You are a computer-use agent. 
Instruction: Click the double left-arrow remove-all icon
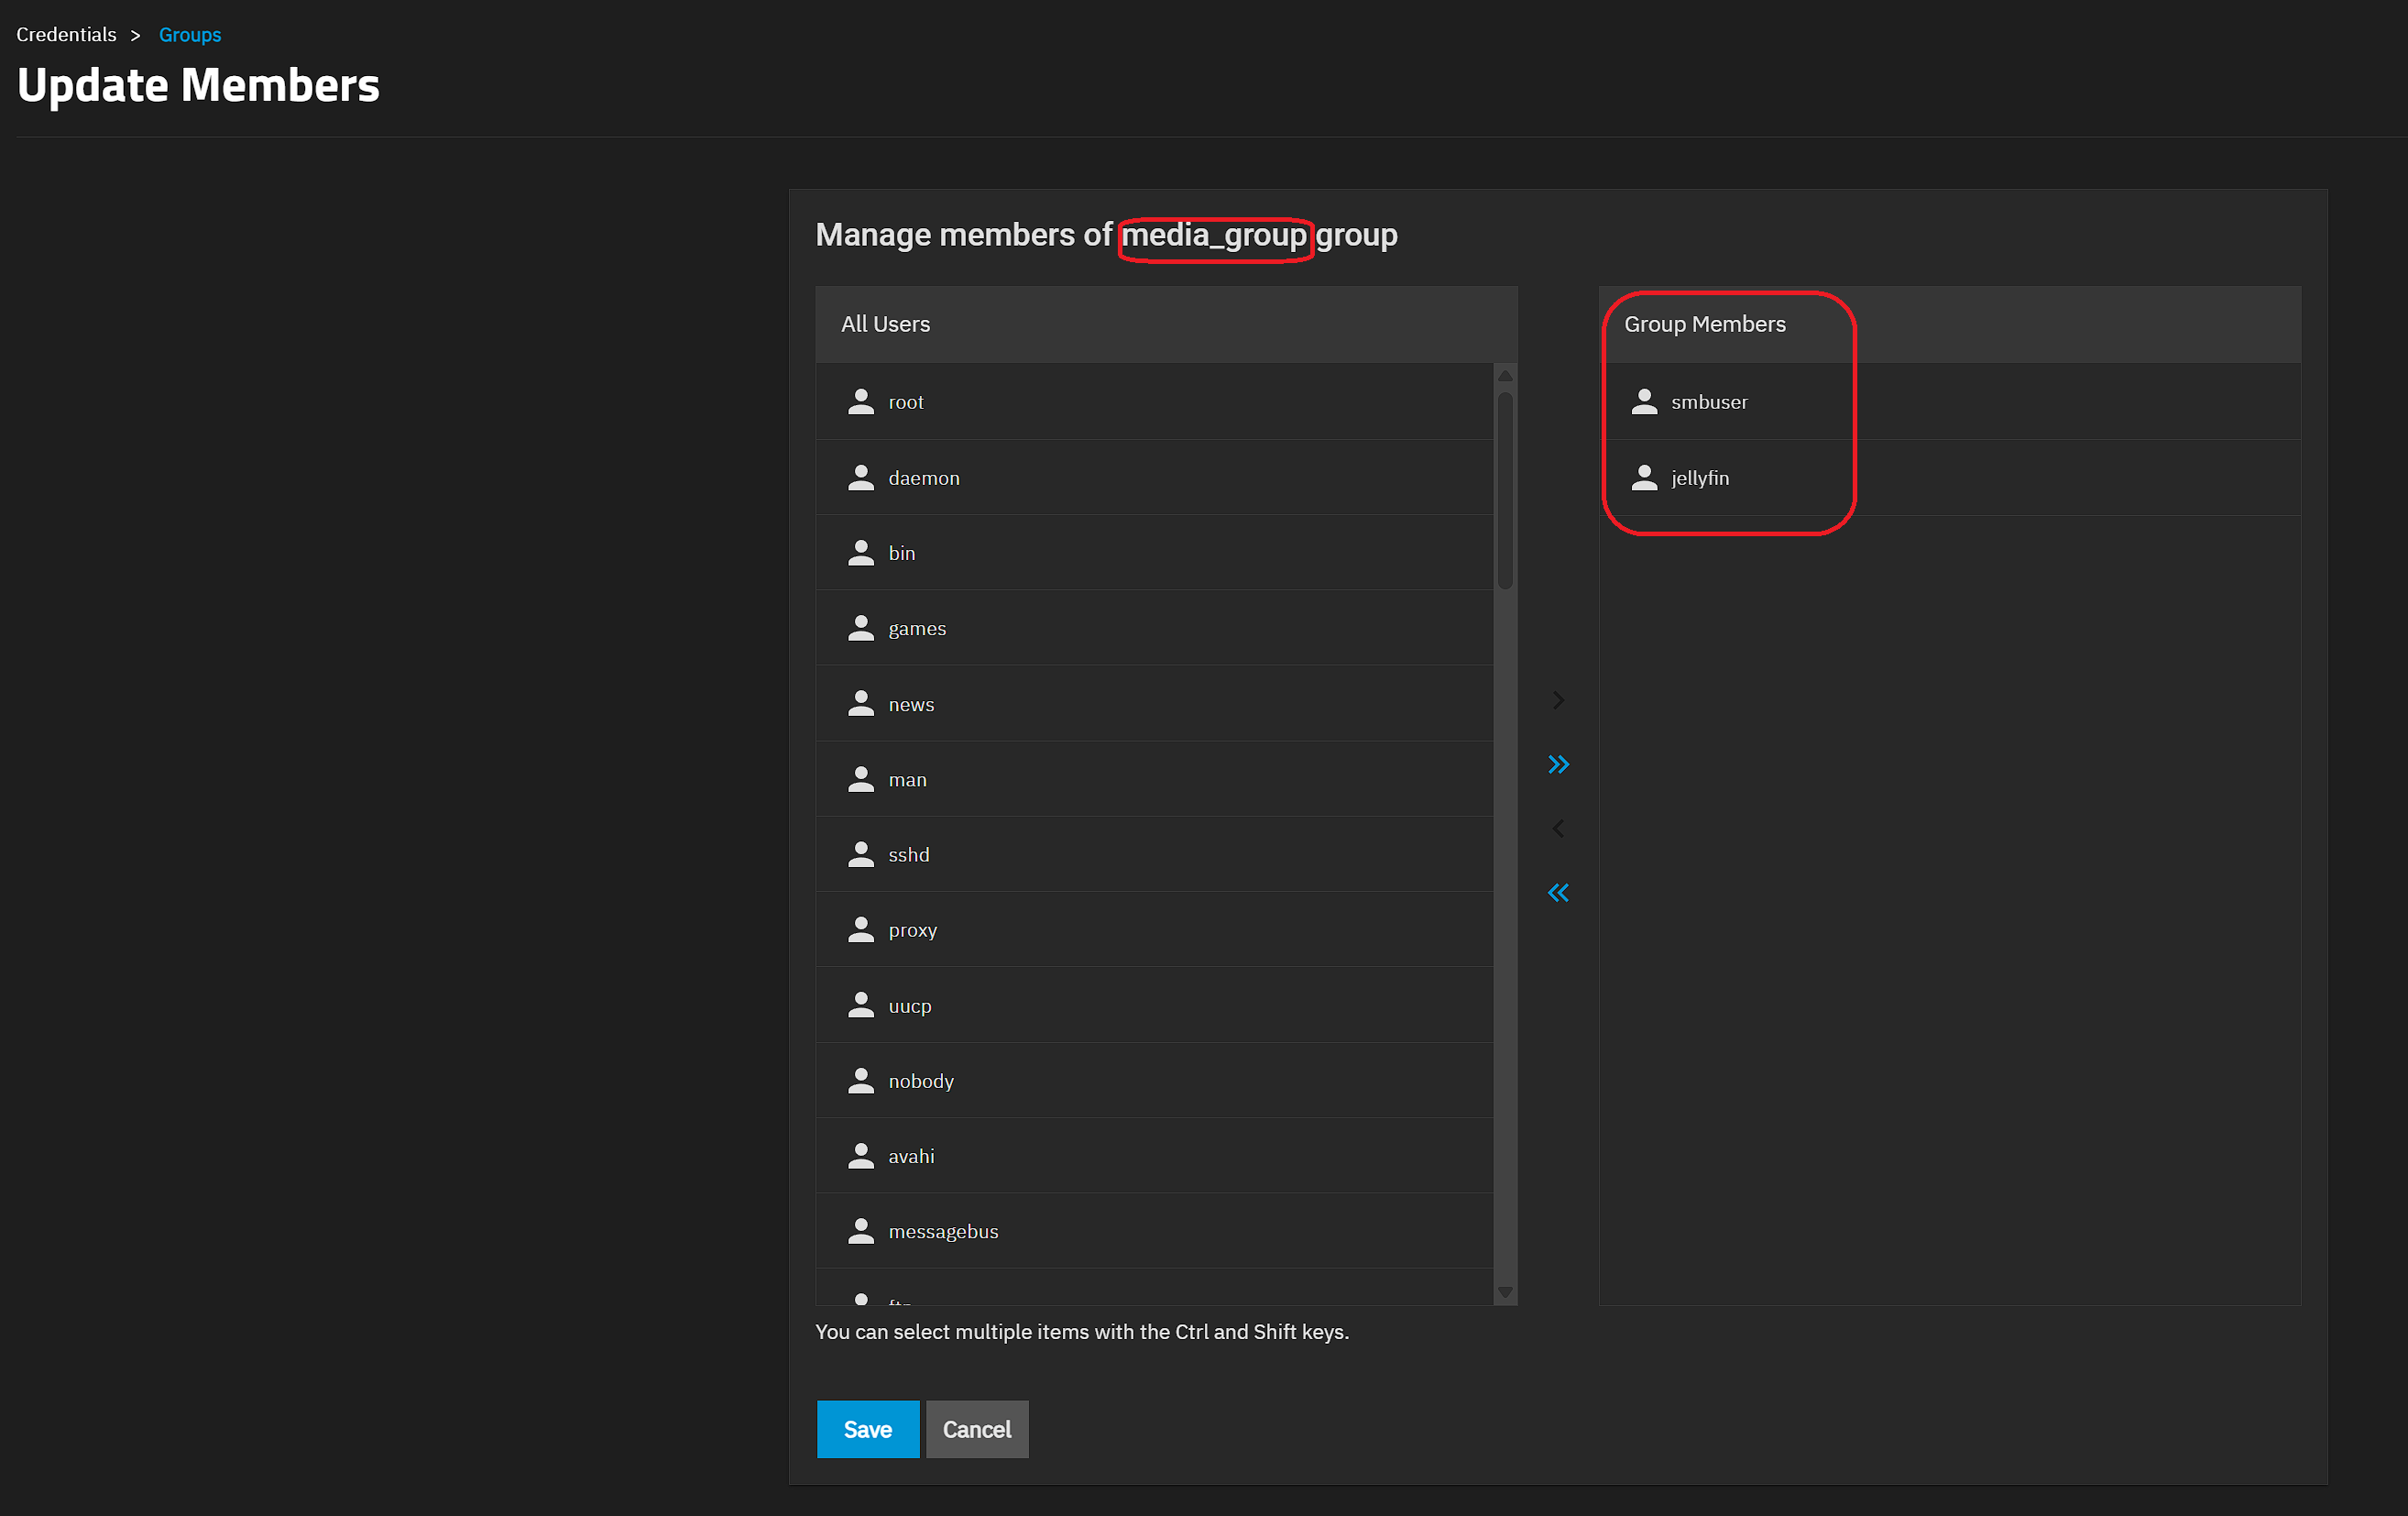(x=1558, y=893)
